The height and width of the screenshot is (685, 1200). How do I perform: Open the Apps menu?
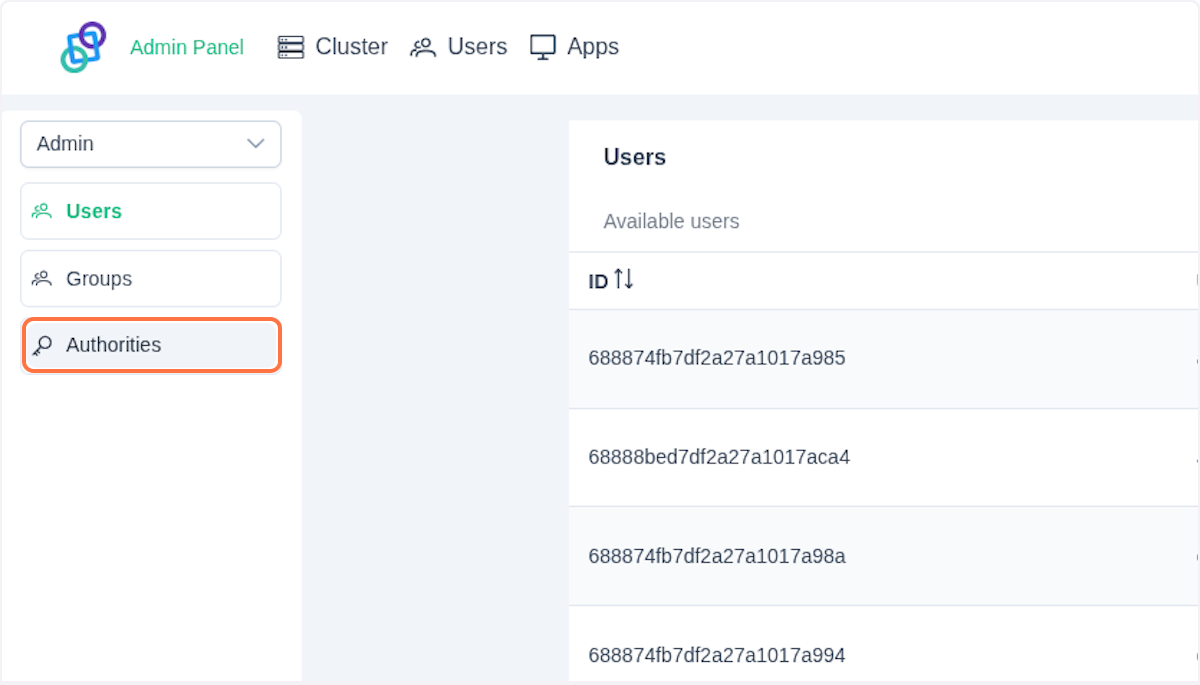(592, 47)
